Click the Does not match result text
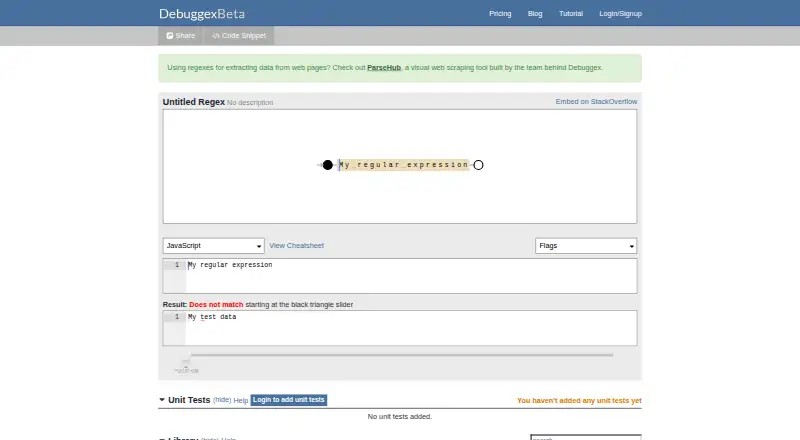The image size is (800, 440). (216, 304)
